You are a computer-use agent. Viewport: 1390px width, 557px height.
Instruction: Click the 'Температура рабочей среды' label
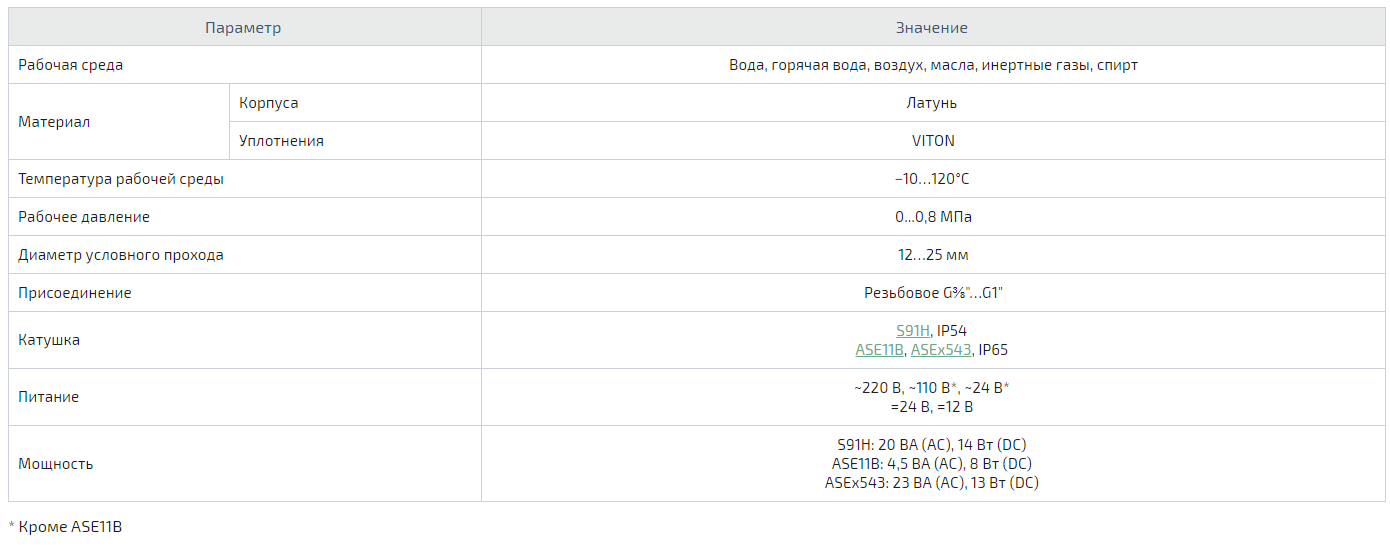click(x=121, y=179)
